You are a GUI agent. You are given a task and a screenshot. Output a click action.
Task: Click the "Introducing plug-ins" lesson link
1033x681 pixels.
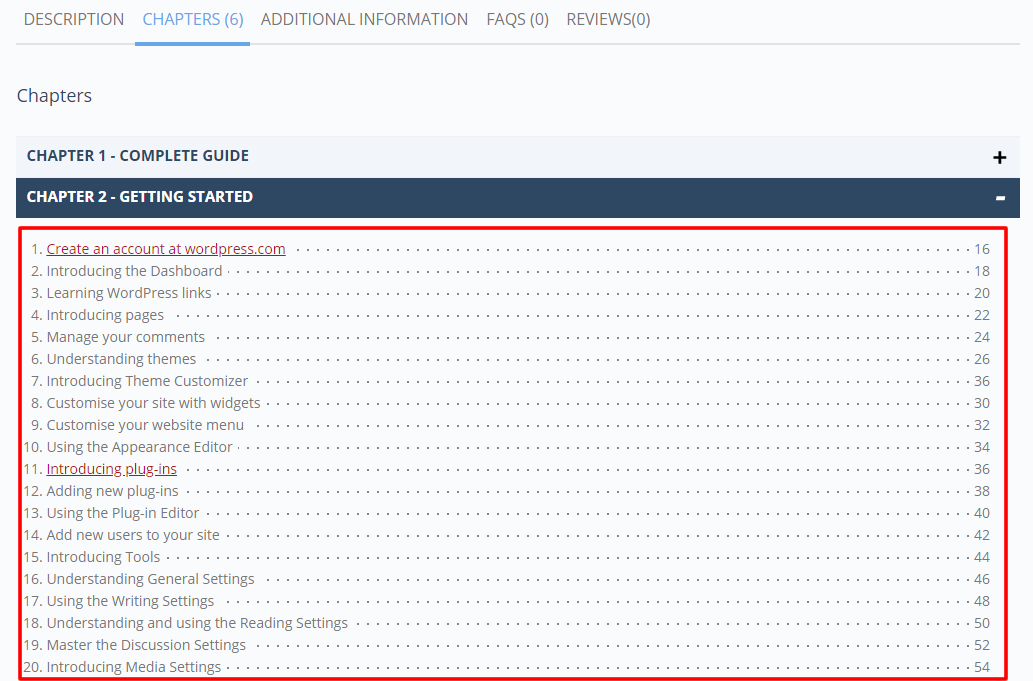point(112,469)
